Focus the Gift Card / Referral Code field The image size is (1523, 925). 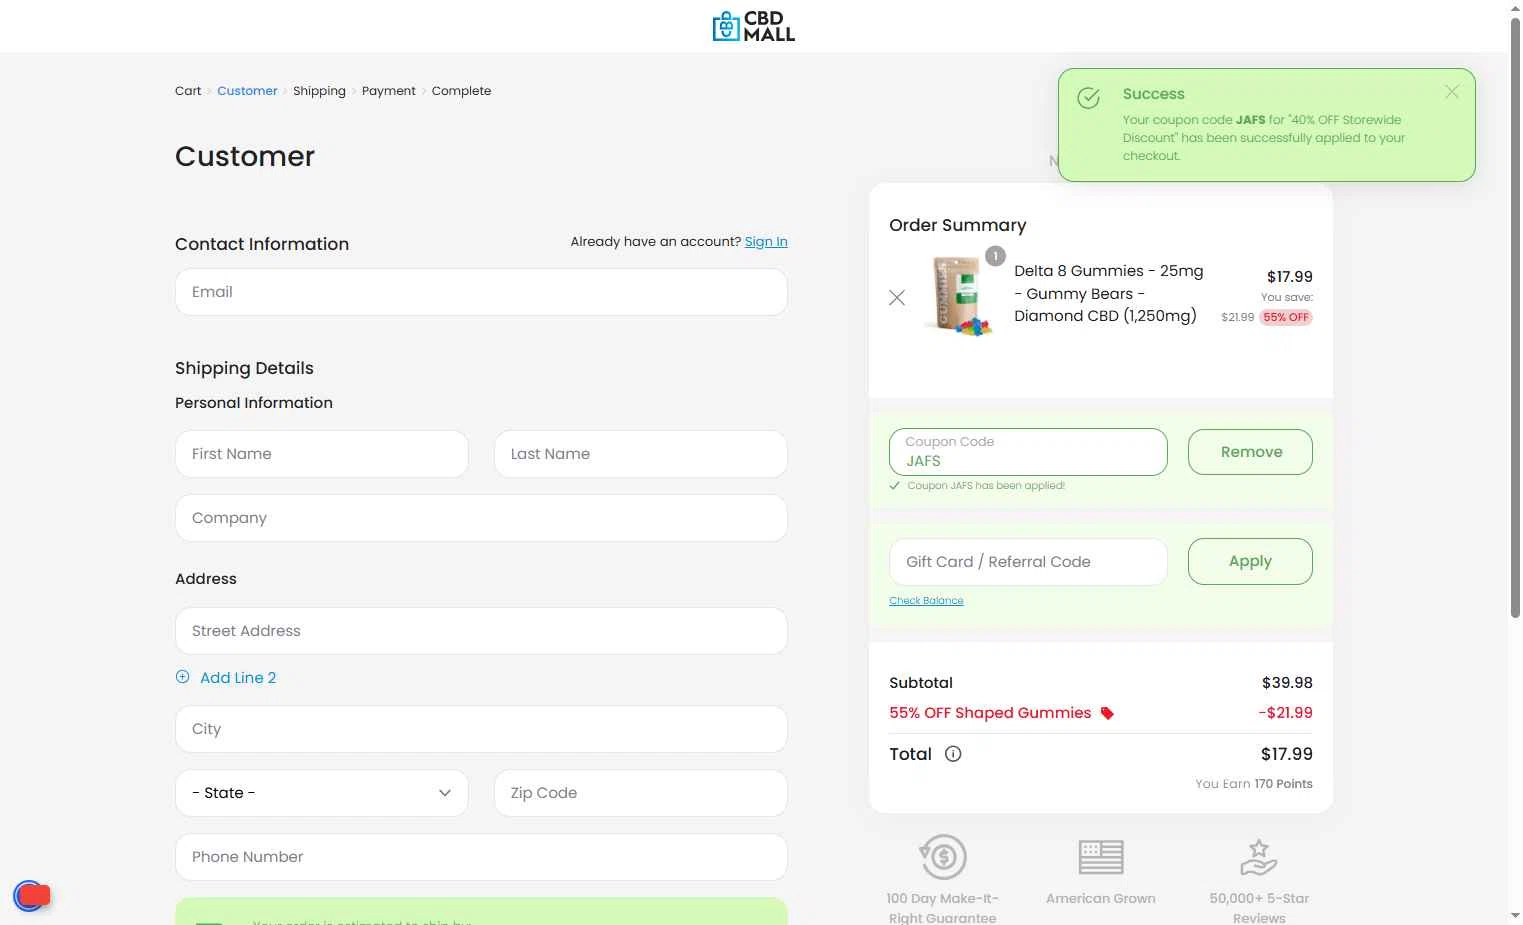click(x=1028, y=562)
